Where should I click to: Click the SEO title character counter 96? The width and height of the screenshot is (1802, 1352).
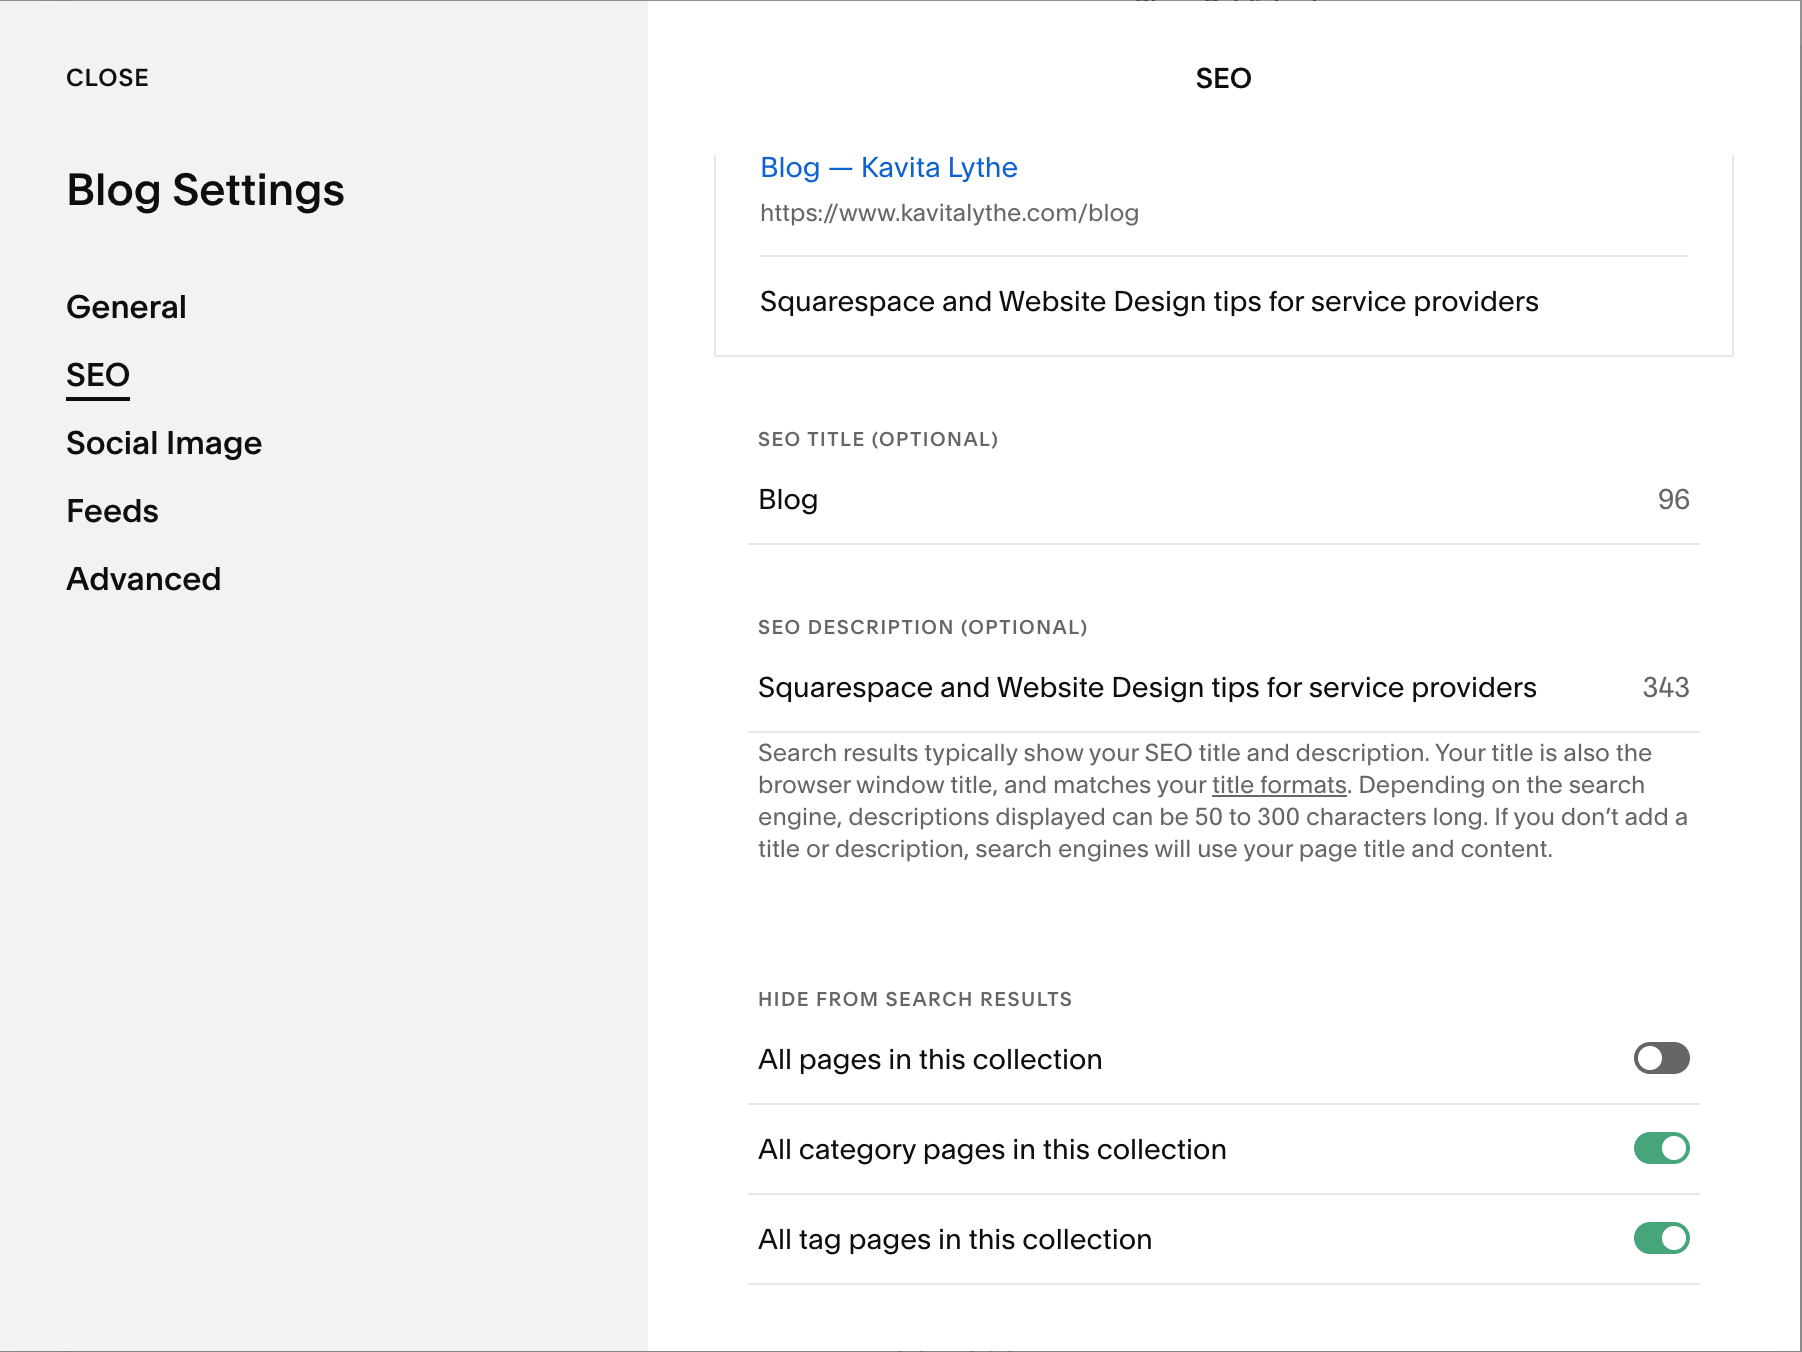pos(1673,500)
